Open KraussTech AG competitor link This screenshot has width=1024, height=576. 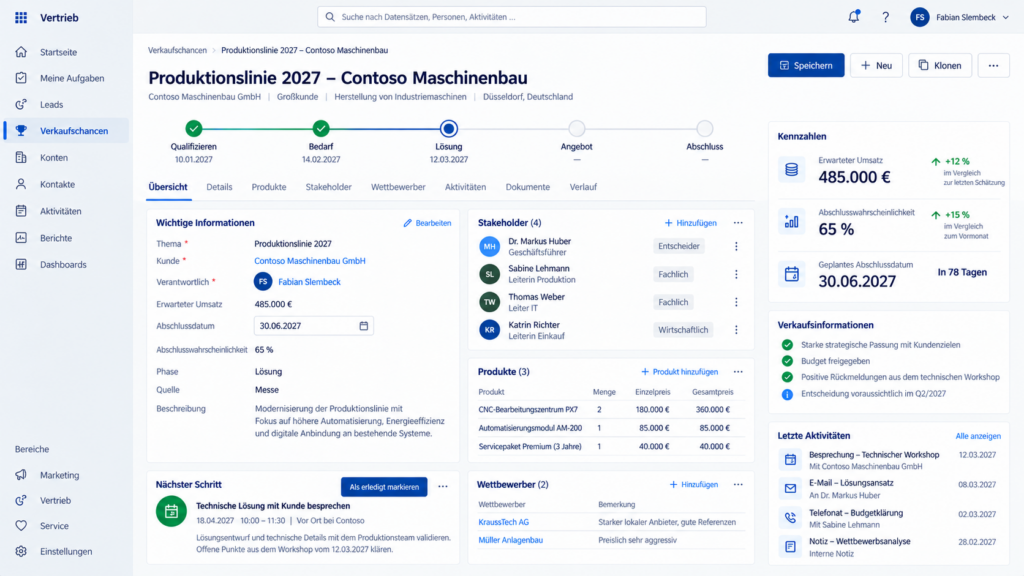coord(504,522)
